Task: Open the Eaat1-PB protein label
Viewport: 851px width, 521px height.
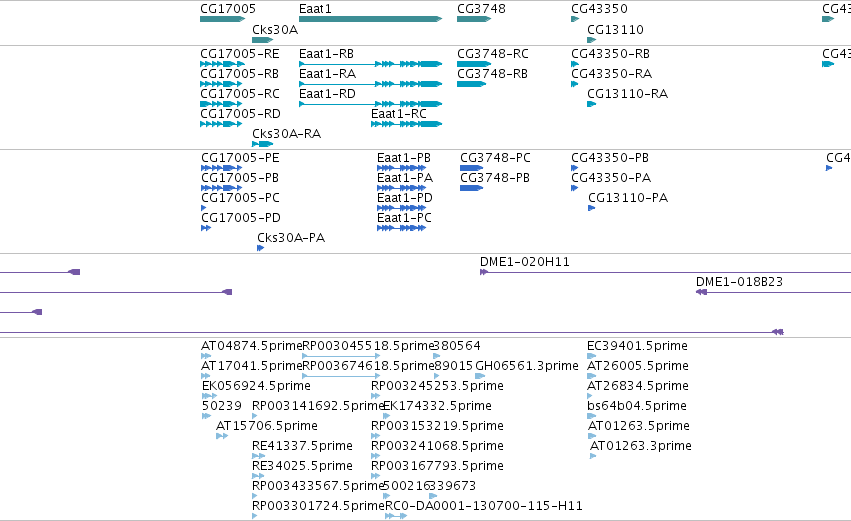Action: click(x=404, y=158)
